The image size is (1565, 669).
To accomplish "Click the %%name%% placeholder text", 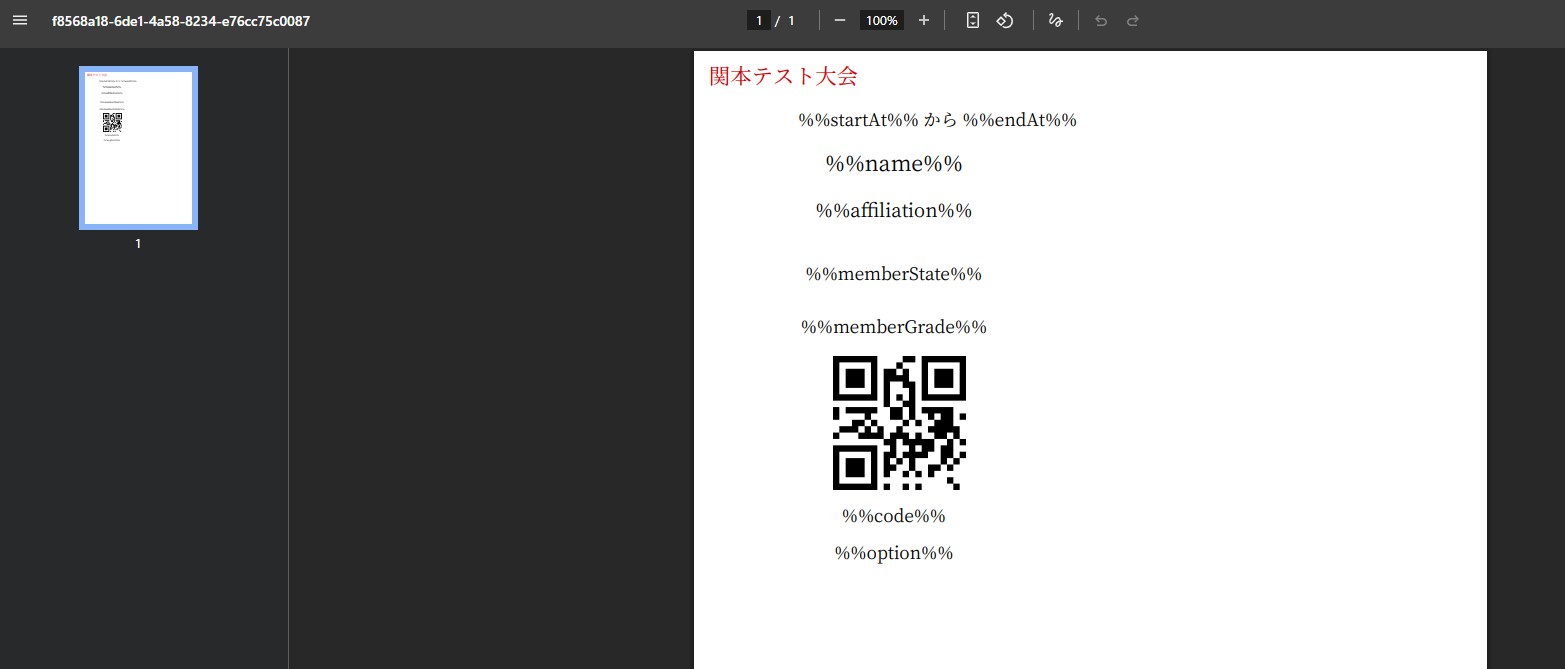I will 893,164.
